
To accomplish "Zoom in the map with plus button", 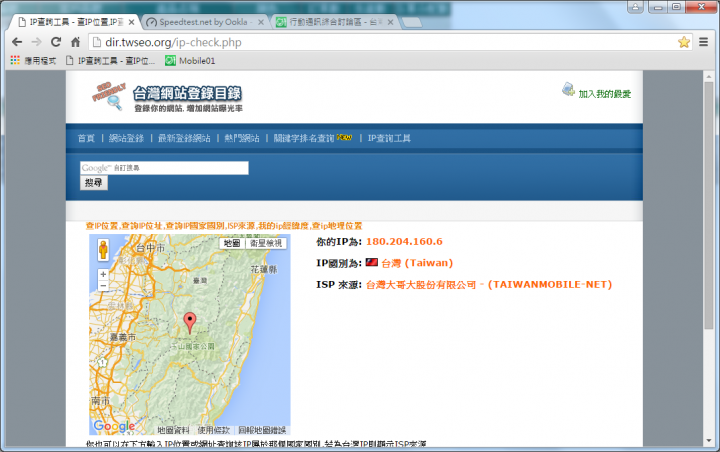I will (103, 274).
